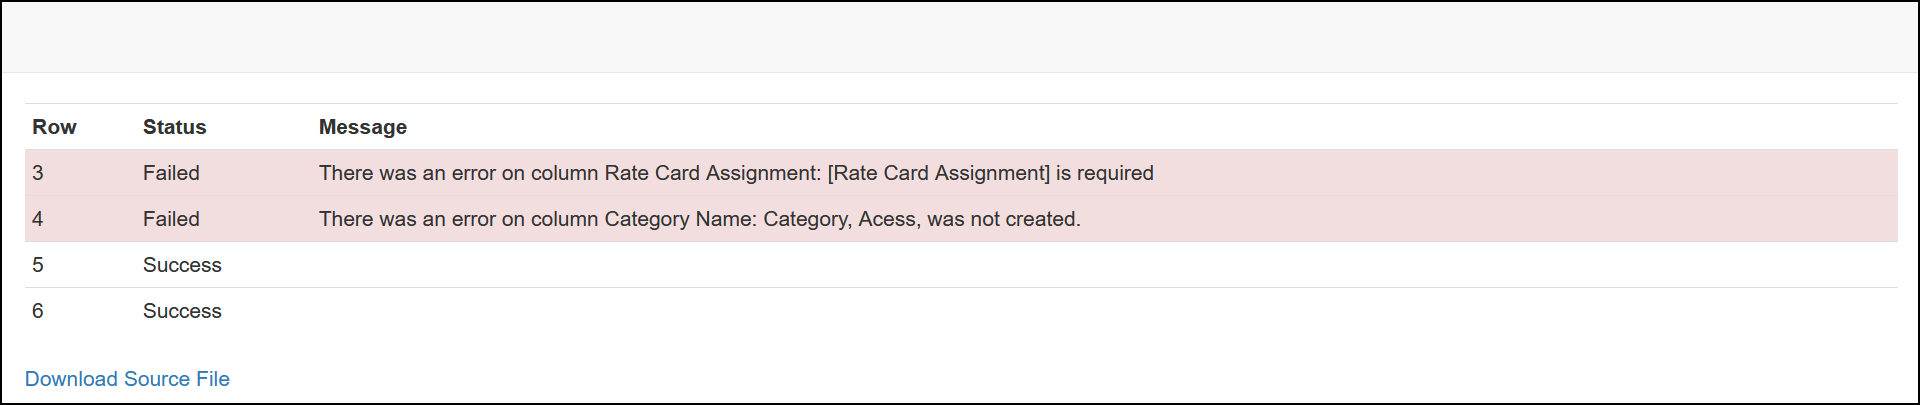Click the word 'column' in row 4 message
The width and height of the screenshot is (1920, 405).
564,219
